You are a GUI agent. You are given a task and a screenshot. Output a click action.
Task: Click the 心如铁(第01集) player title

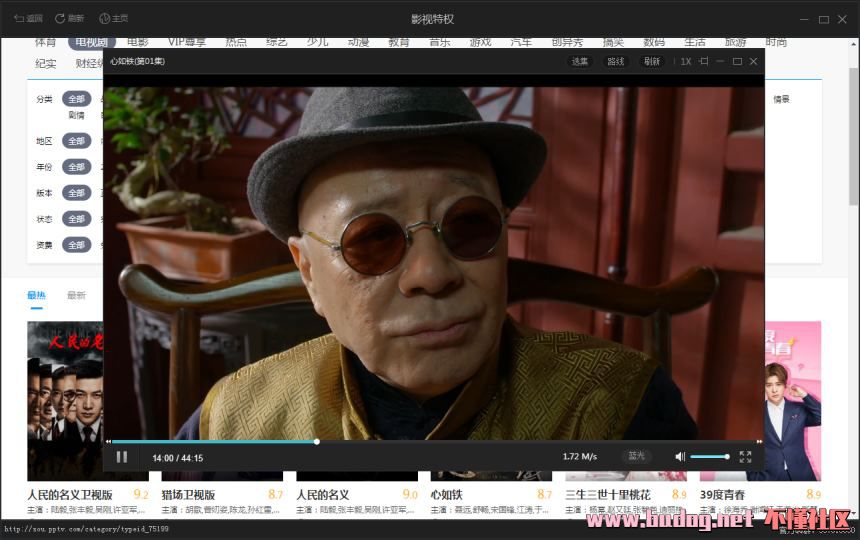pyautogui.click(x=137, y=61)
